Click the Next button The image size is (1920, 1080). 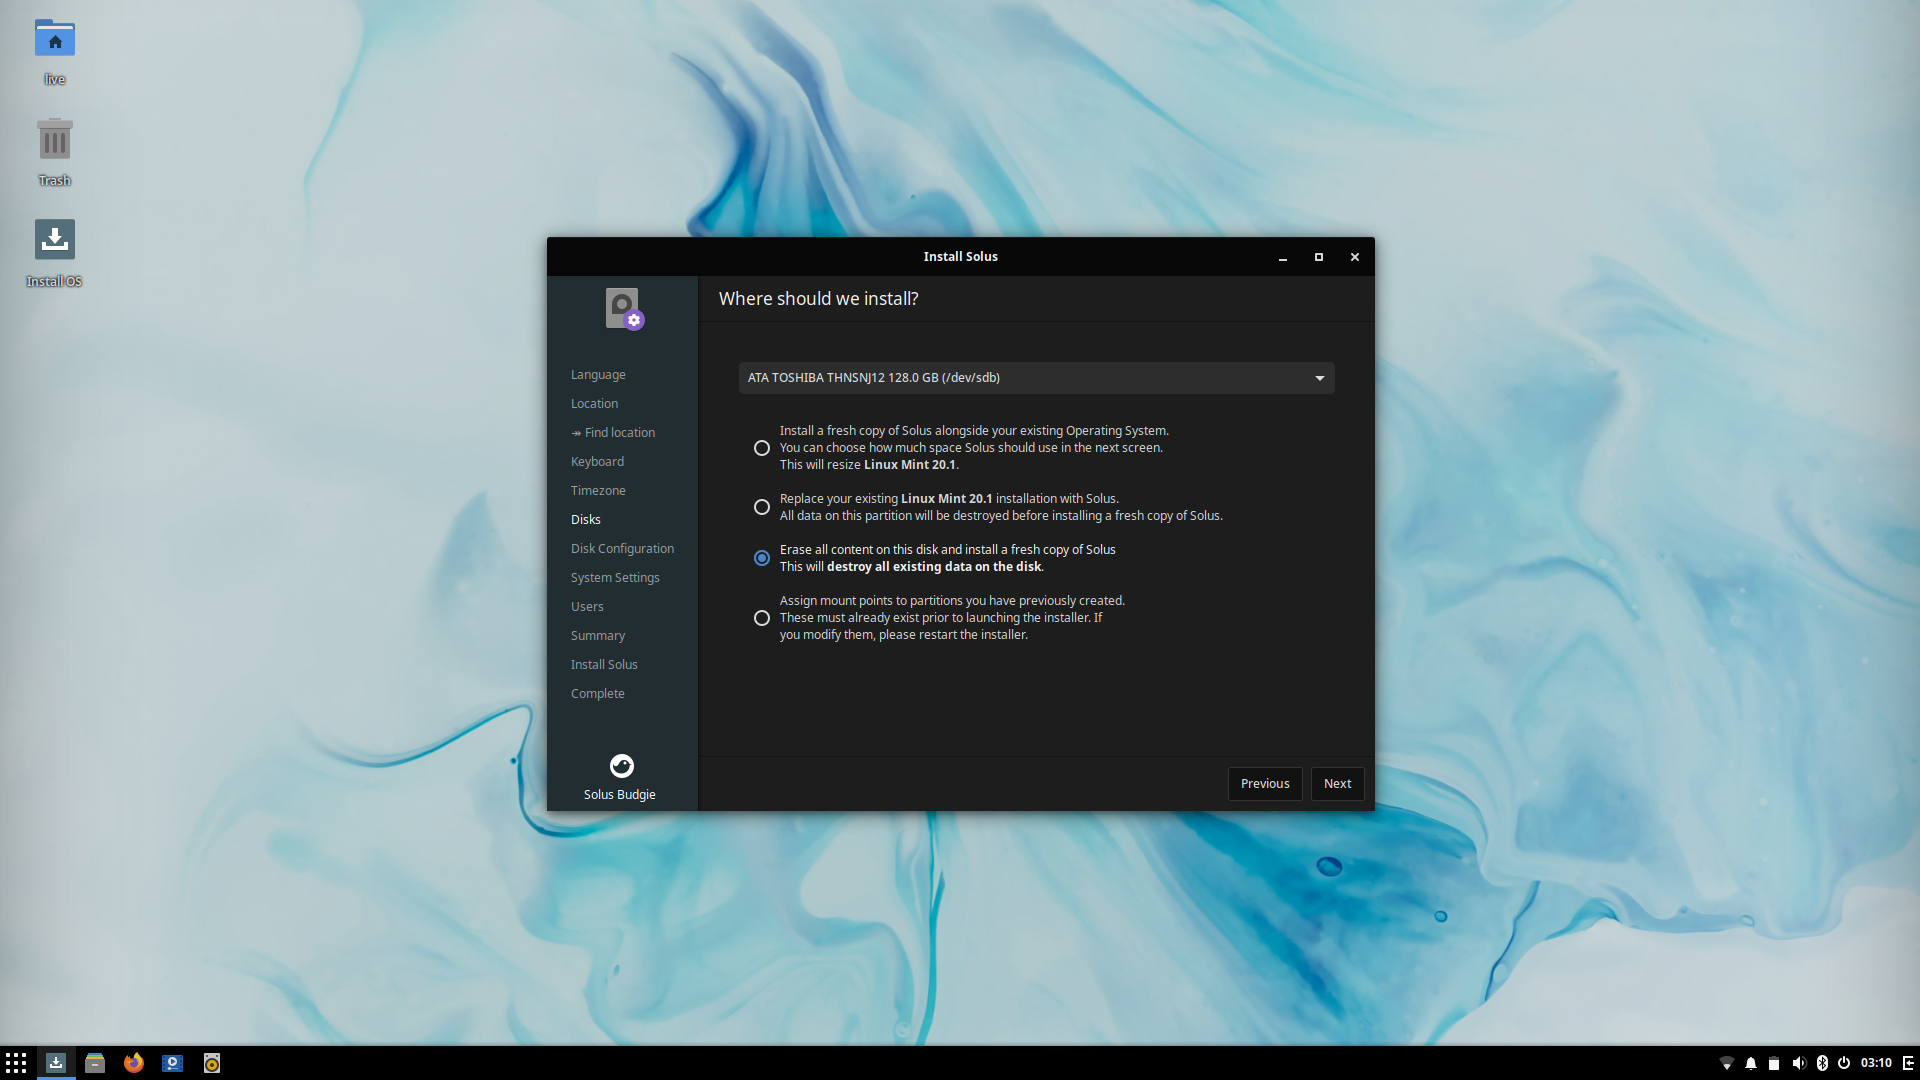click(1337, 784)
